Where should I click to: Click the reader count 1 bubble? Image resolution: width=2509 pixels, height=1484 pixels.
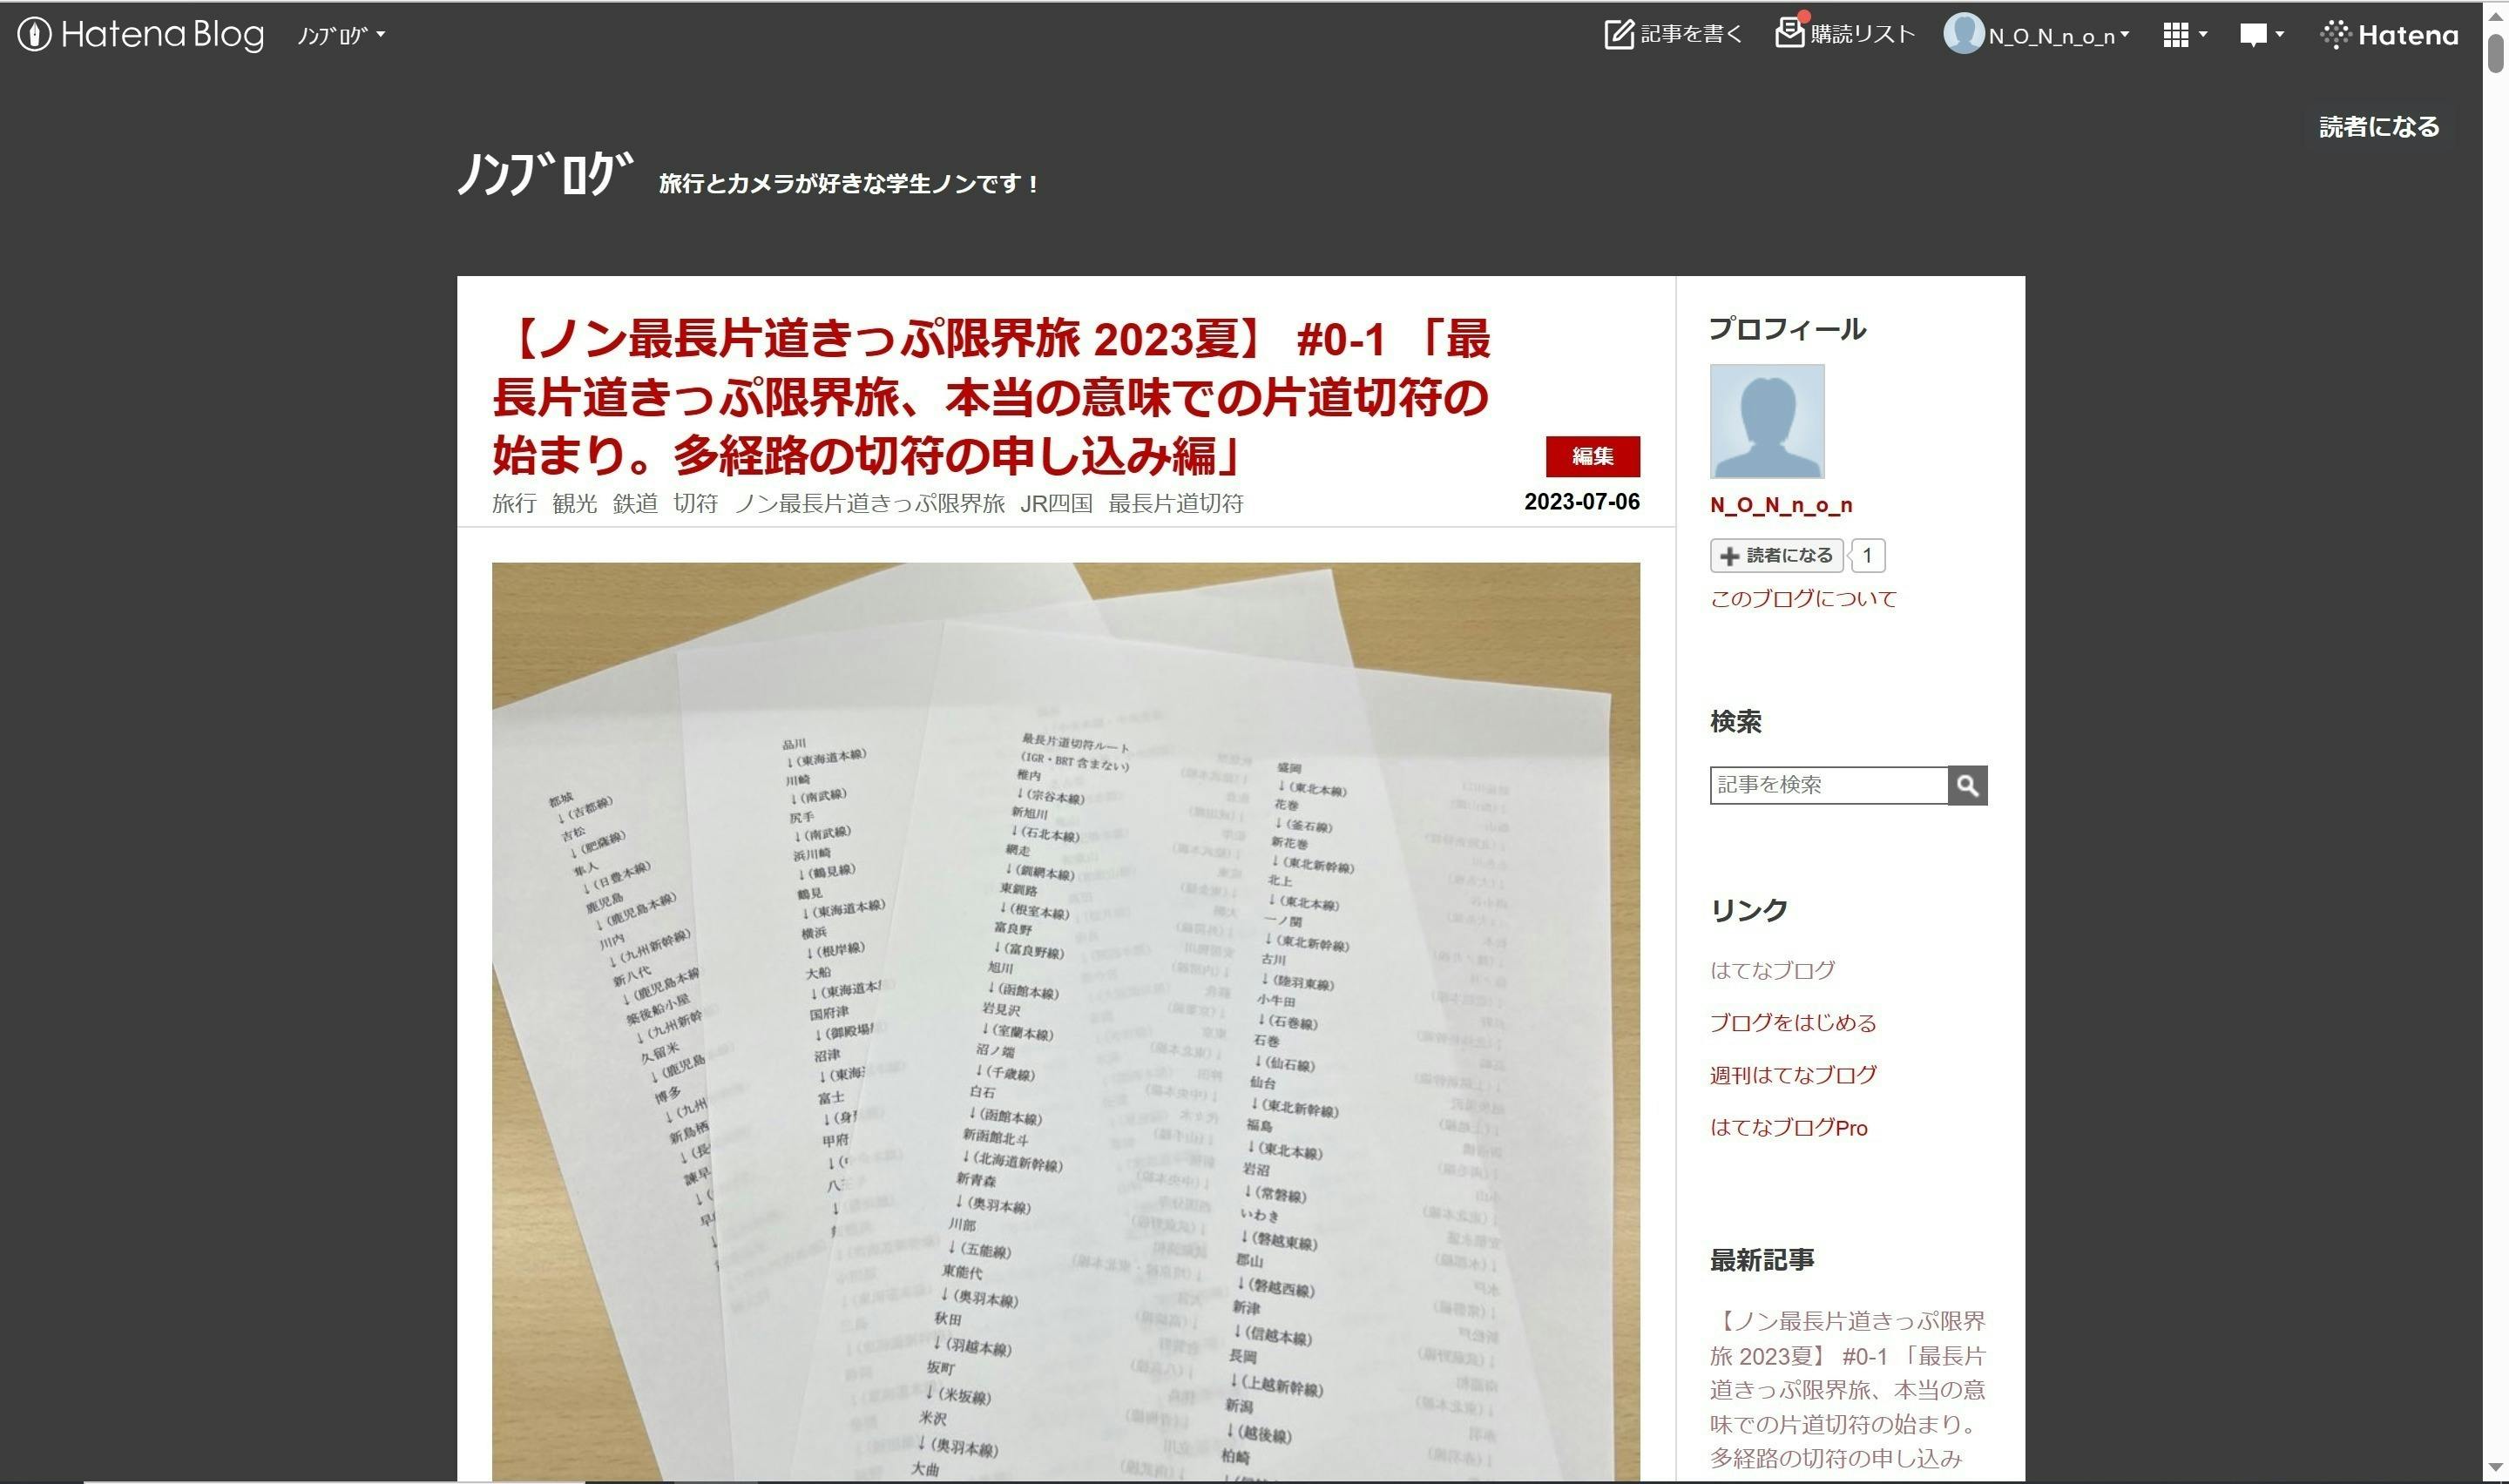(1867, 556)
